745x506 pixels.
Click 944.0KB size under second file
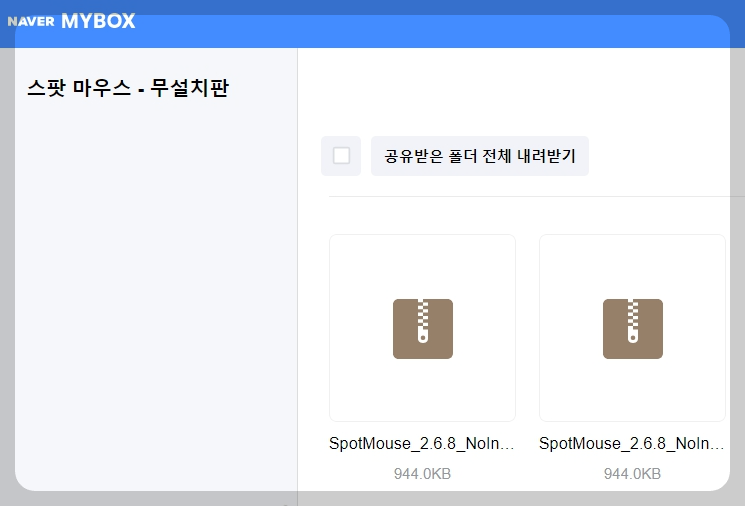pyautogui.click(x=632, y=474)
